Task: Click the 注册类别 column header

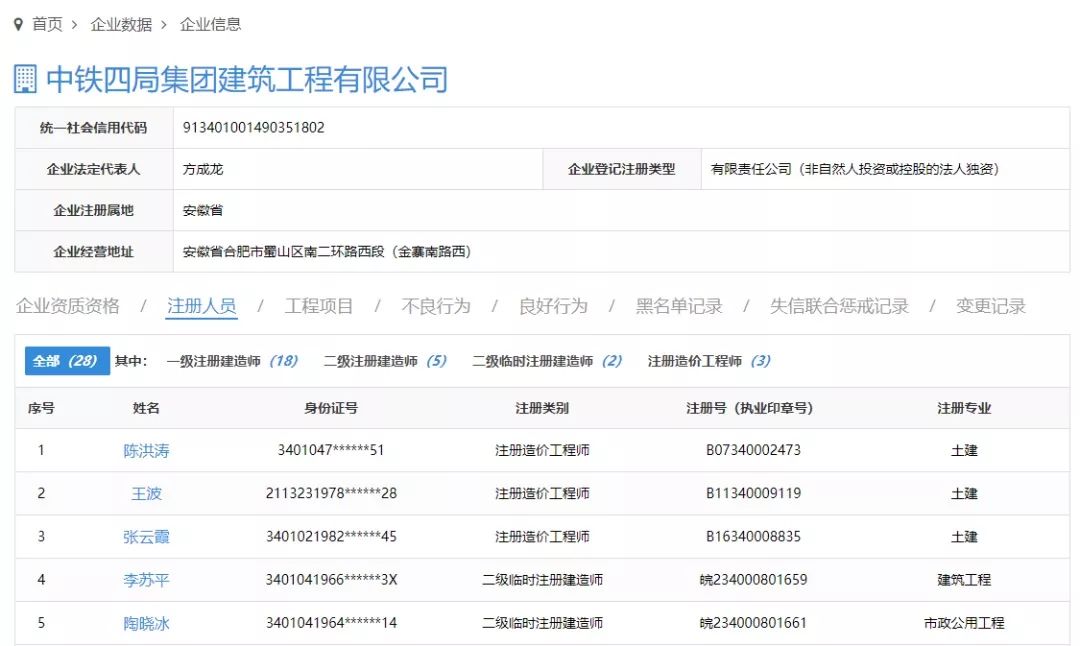Action: click(x=542, y=408)
